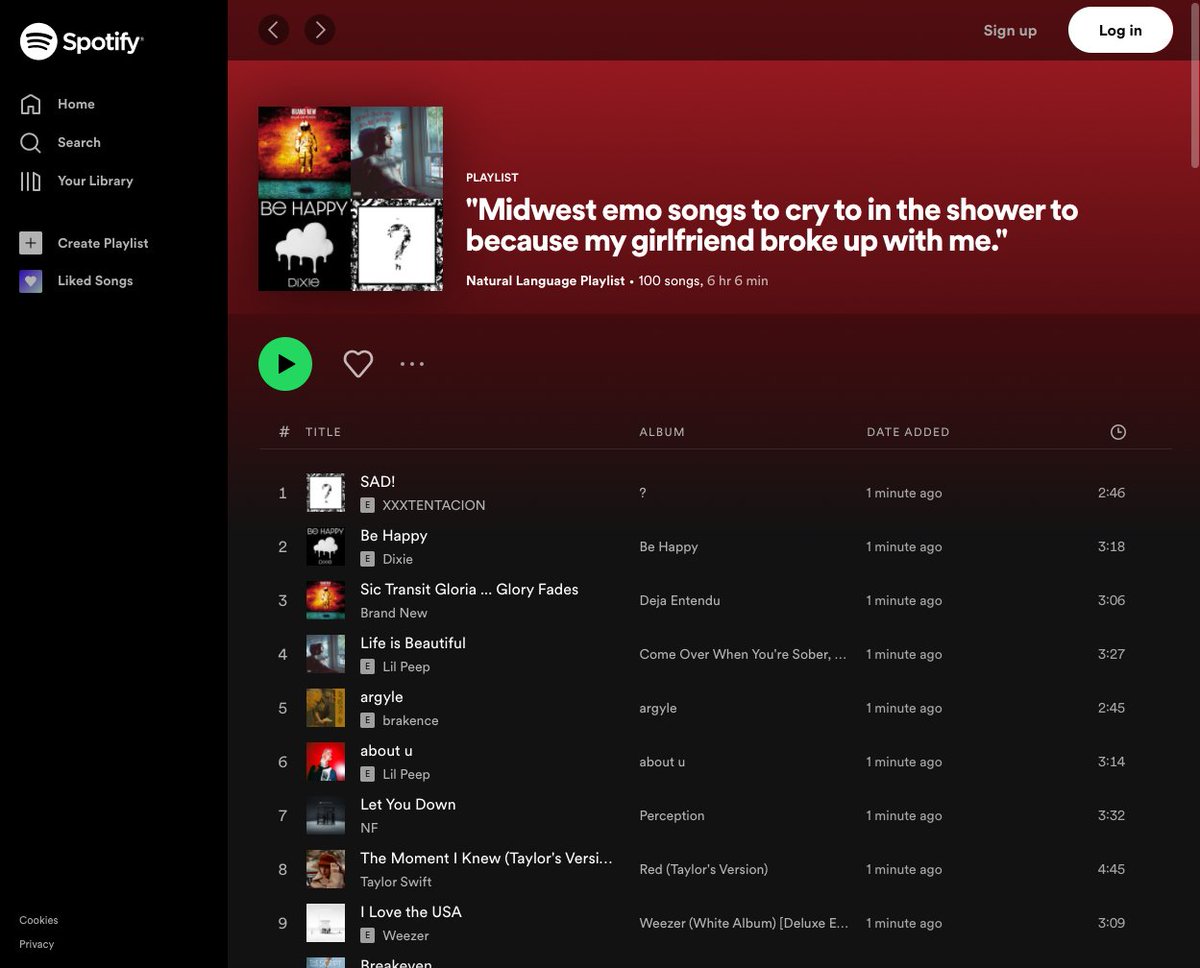Click the about u track title
Image resolution: width=1200 pixels, height=968 pixels.
(x=386, y=751)
